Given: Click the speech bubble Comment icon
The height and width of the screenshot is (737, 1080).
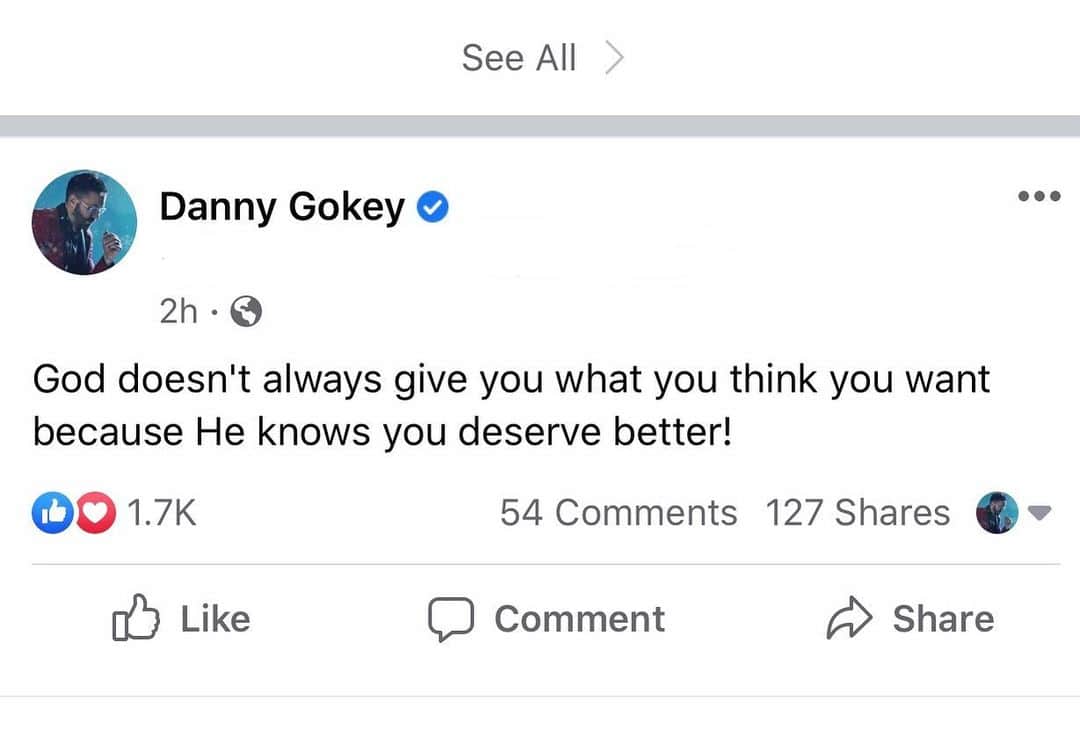Looking at the screenshot, I should pyautogui.click(x=450, y=619).
